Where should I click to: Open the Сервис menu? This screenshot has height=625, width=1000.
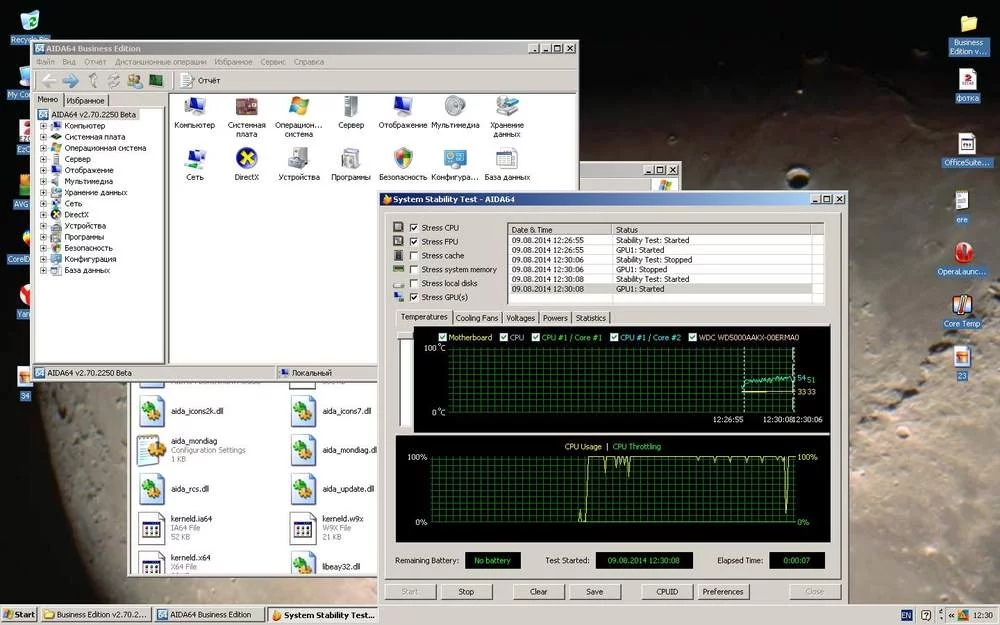(x=273, y=62)
